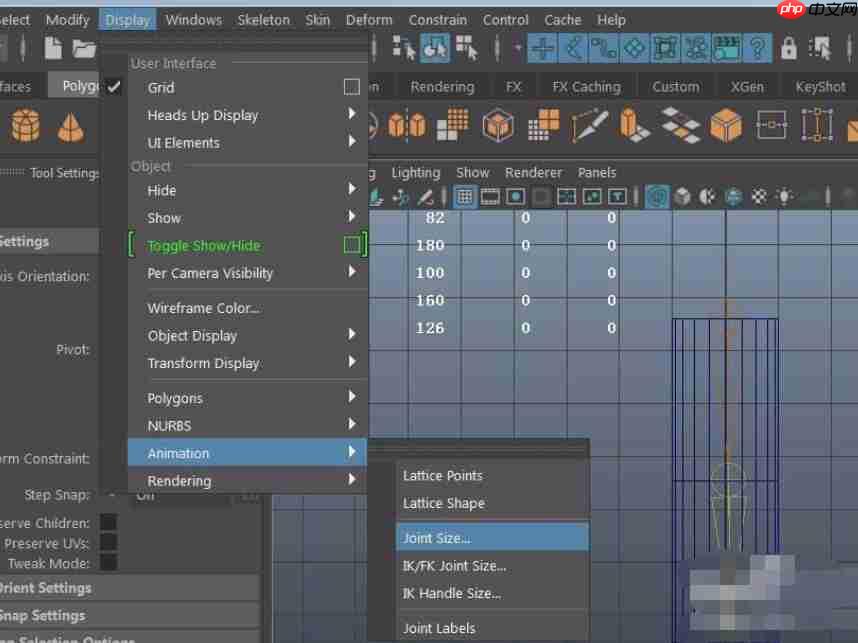Expand the Rendering display submenu
858x643 pixels.
[x=248, y=481]
